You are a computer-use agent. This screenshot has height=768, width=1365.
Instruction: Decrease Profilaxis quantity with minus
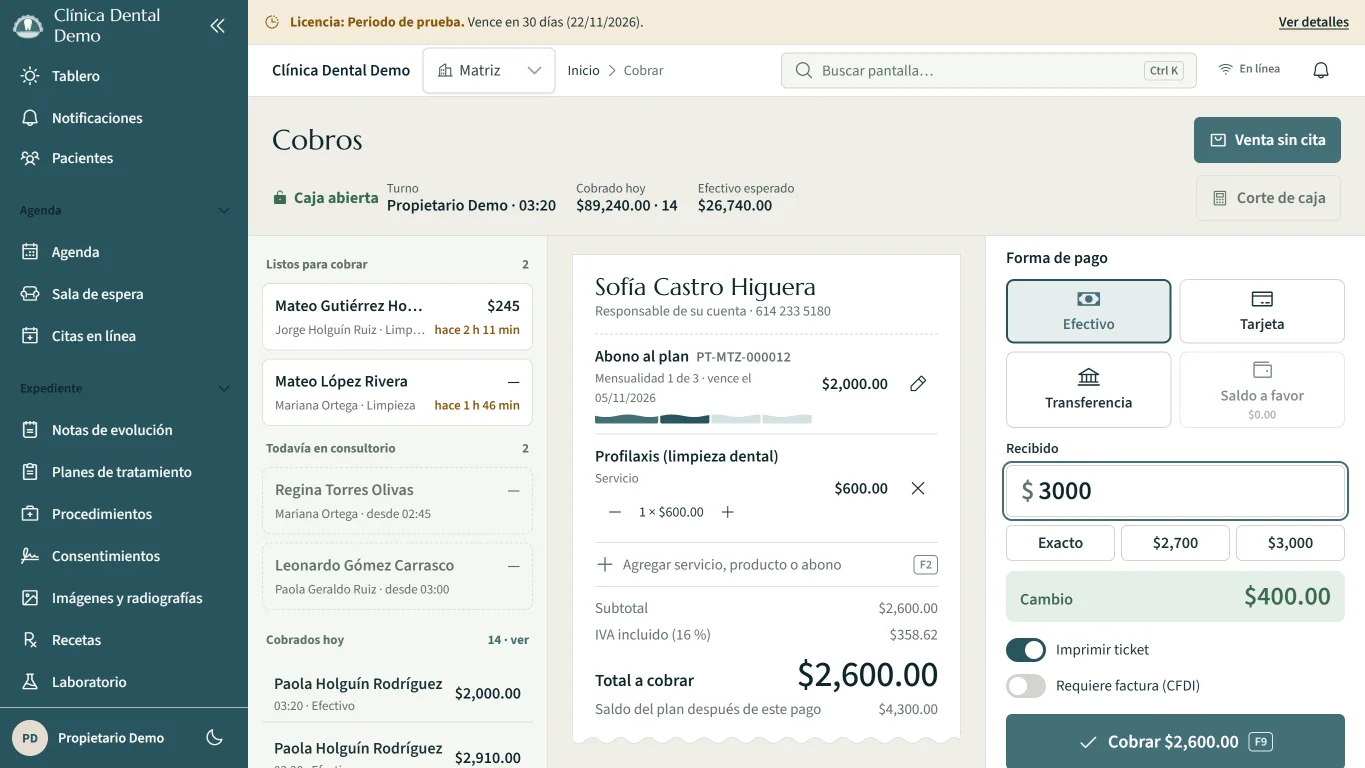(615, 512)
